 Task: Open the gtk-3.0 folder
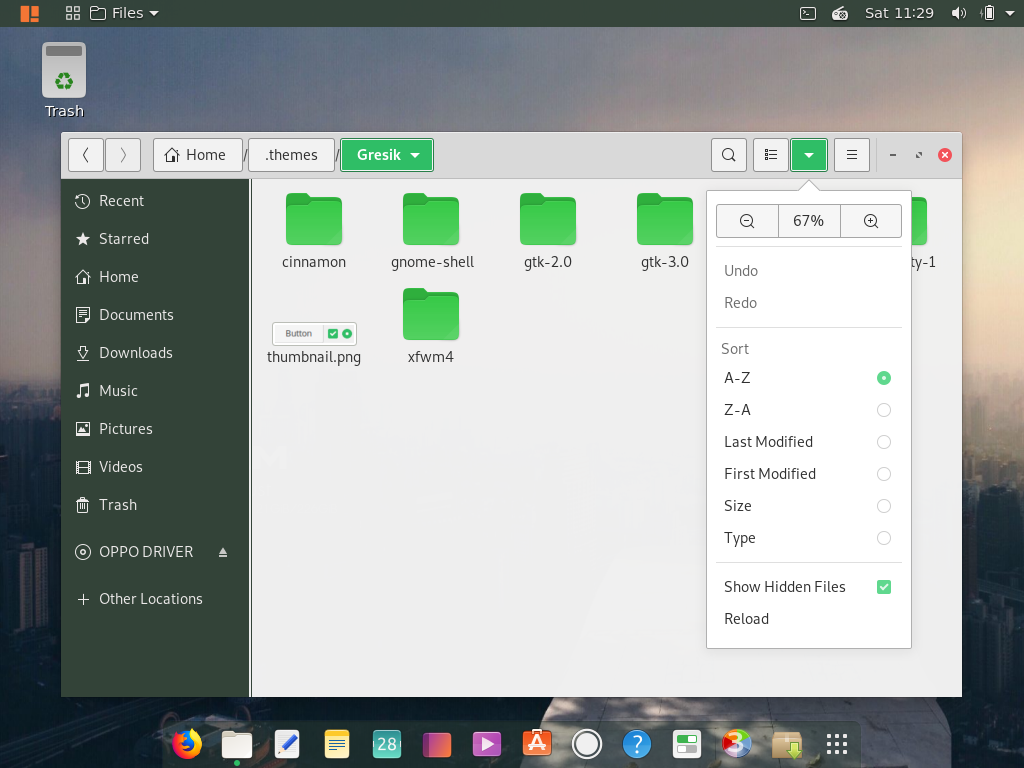(665, 231)
